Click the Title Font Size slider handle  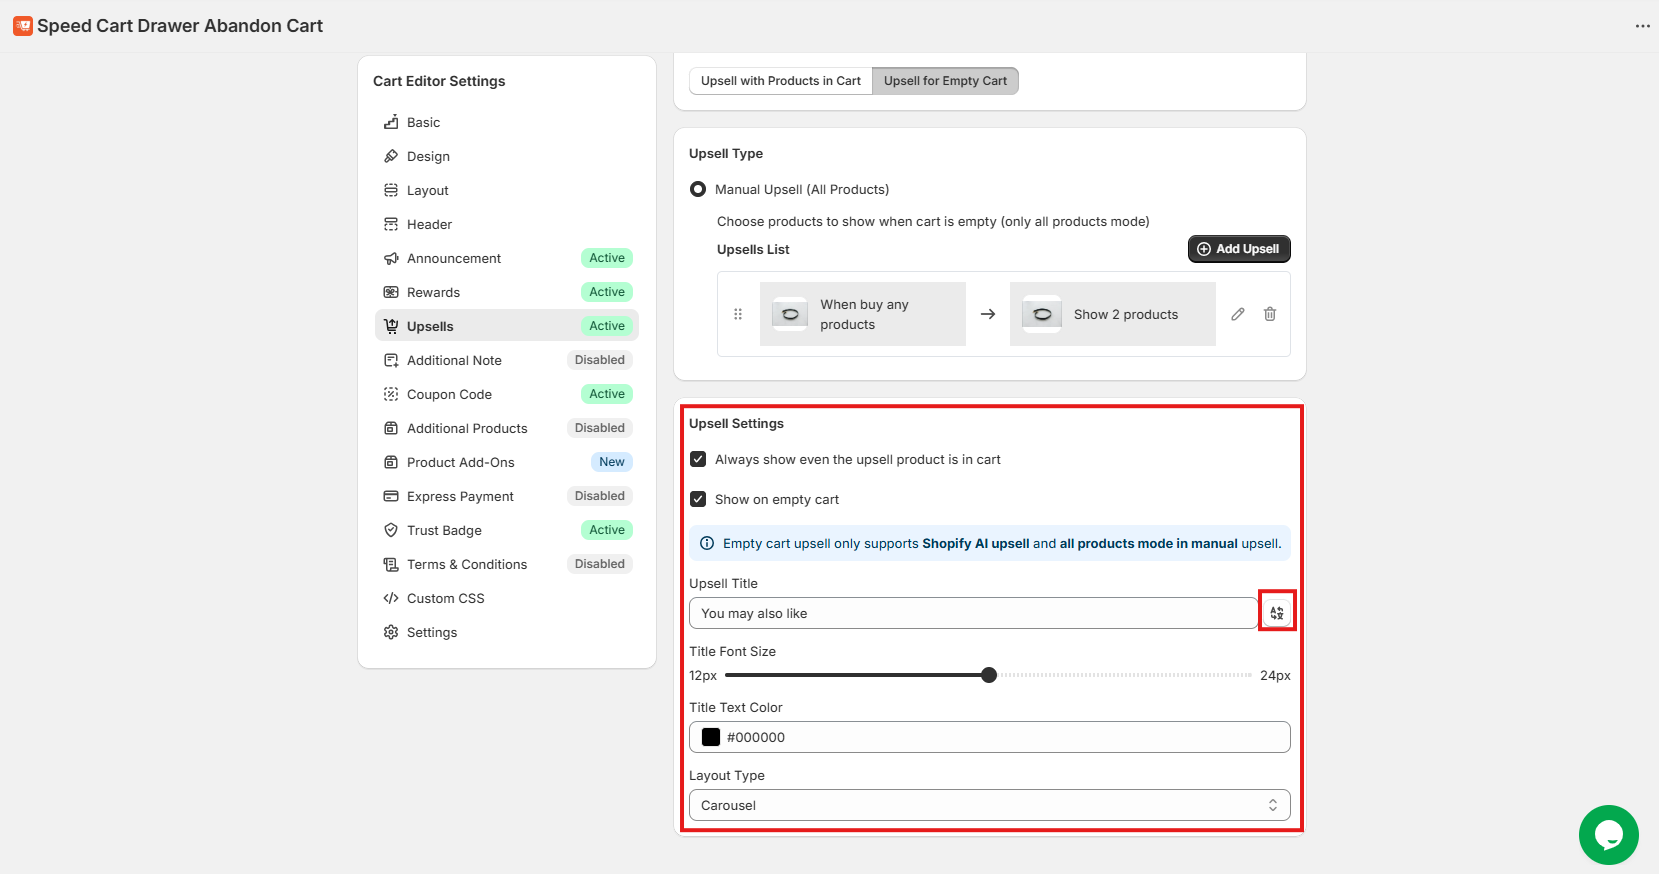click(x=989, y=675)
